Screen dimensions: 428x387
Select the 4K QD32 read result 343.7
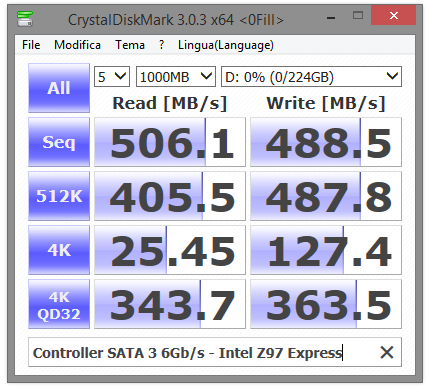(x=170, y=304)
